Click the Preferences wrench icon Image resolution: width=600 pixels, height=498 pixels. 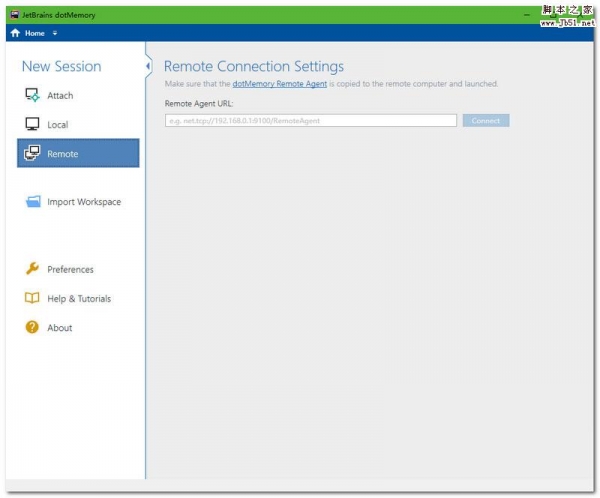(x=32, y=269)
